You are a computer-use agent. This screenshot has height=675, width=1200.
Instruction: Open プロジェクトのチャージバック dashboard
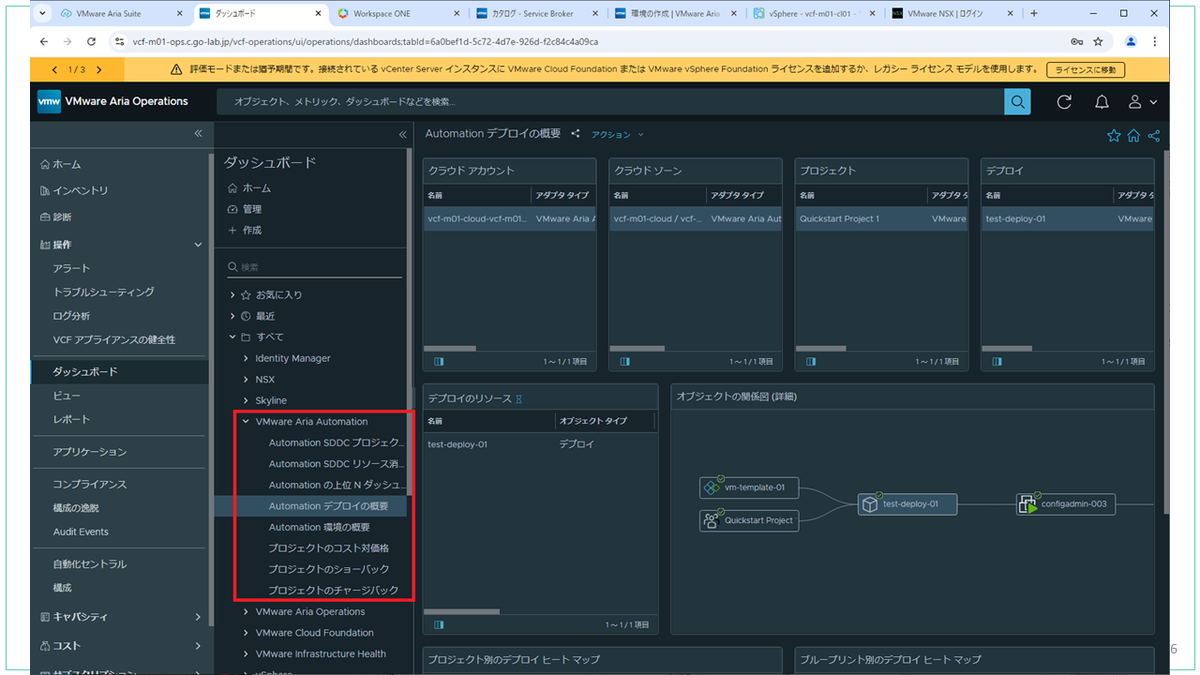pos(333,590)
